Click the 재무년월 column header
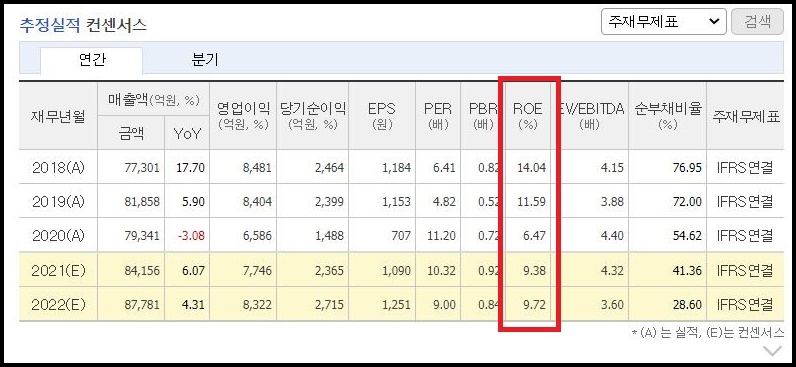Screen dimensions: 796x367 coord(58,116)
